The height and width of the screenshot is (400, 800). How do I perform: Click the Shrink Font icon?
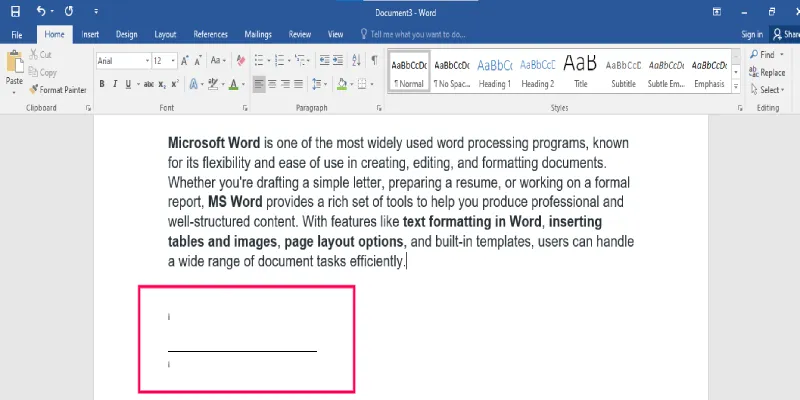(197, 61)
